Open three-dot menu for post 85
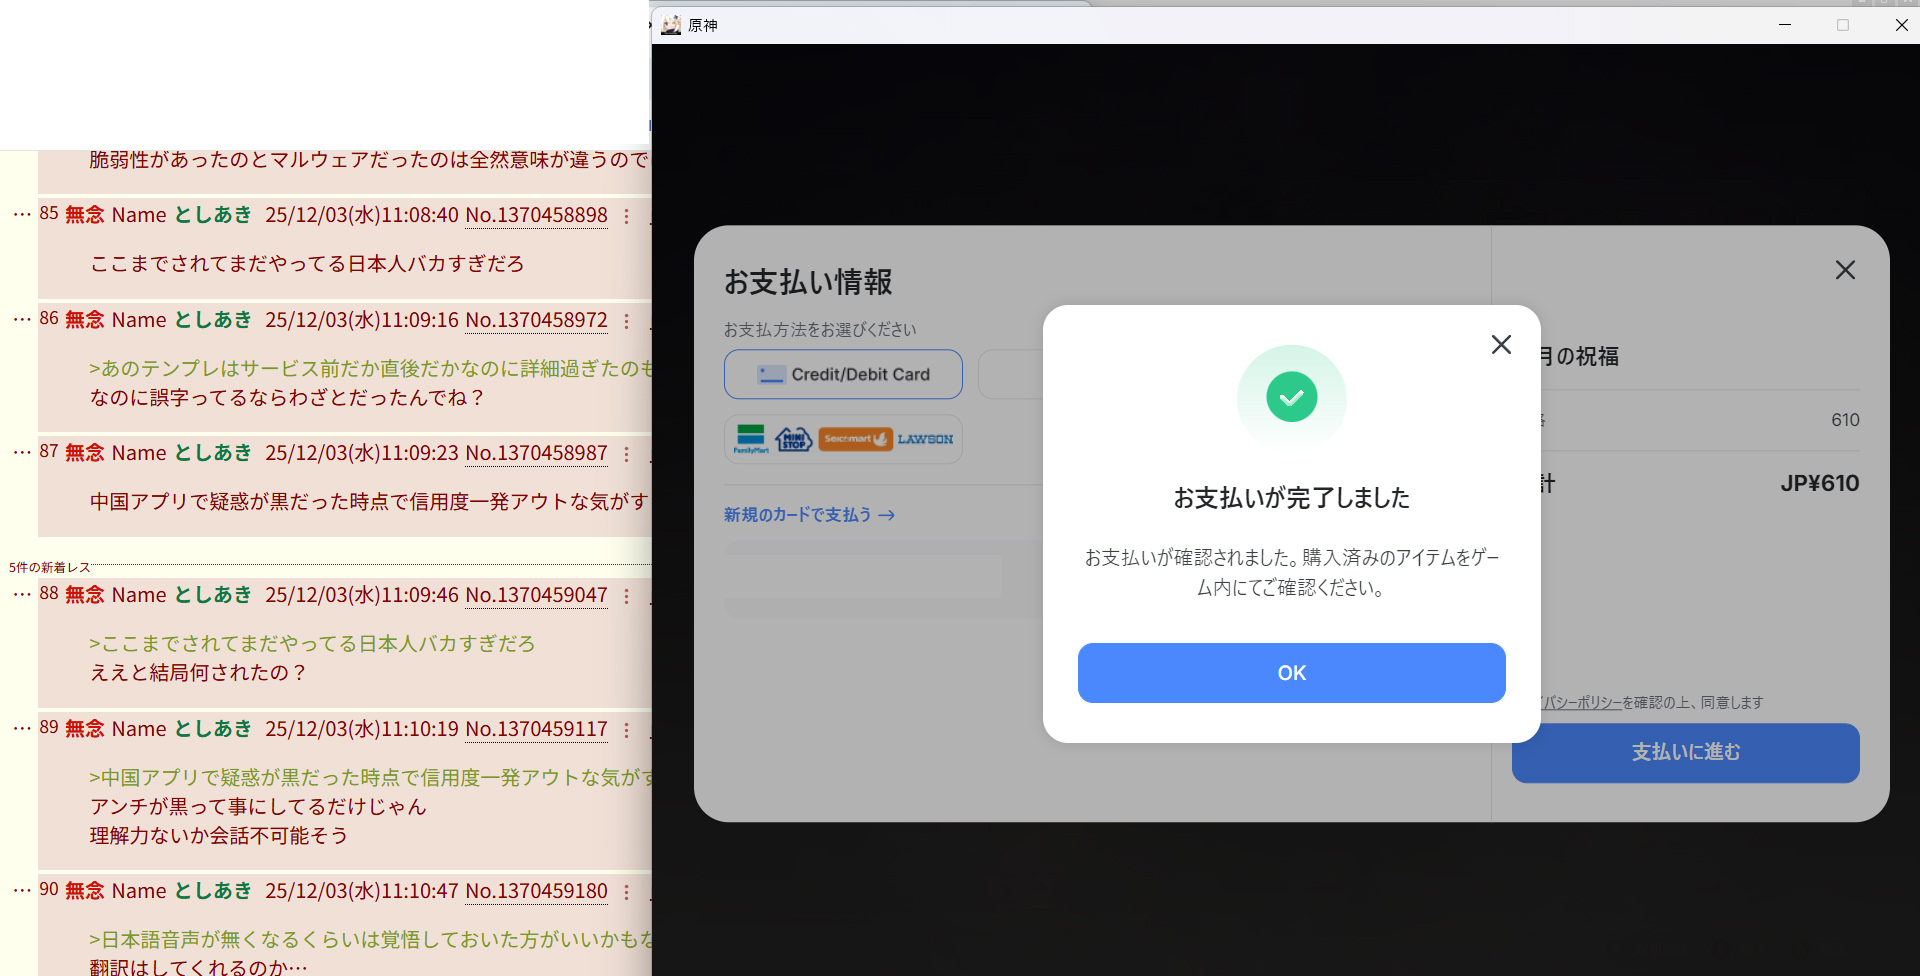Screen dimensions: 1920x976 coord(627,216)
